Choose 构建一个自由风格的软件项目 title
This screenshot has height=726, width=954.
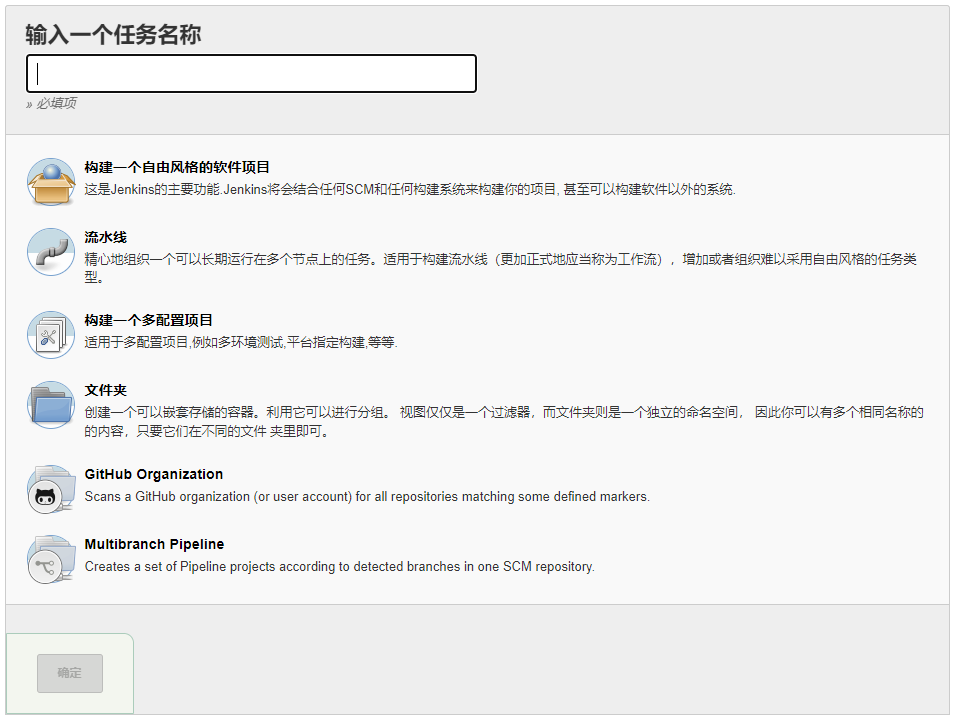[177, 167]
